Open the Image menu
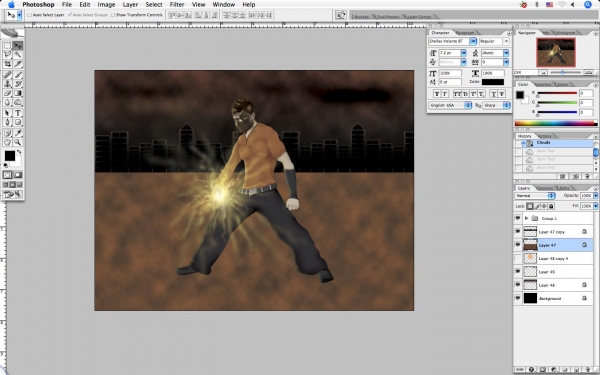 click(106, 5)
